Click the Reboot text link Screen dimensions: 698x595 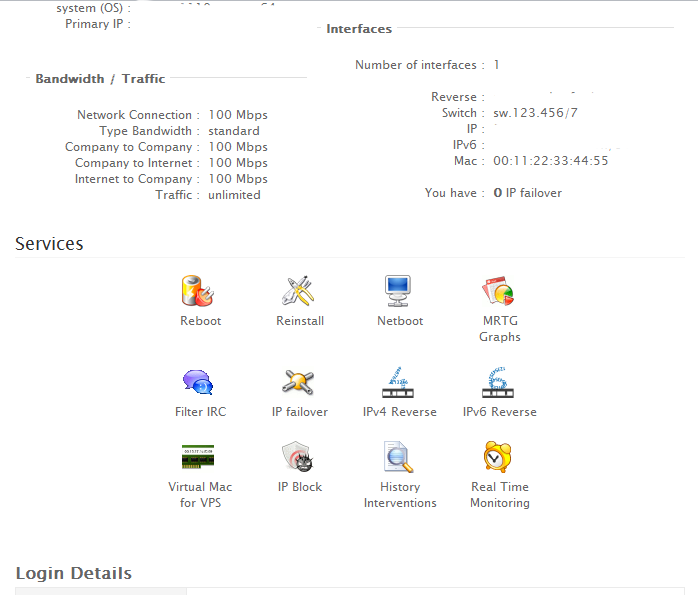pyautogui.click(x=200, y=321)
